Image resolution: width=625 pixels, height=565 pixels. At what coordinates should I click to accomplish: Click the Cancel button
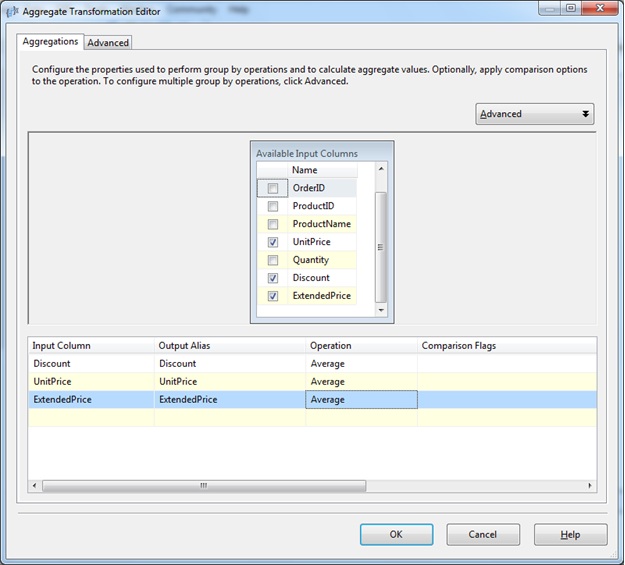point(483,534)
